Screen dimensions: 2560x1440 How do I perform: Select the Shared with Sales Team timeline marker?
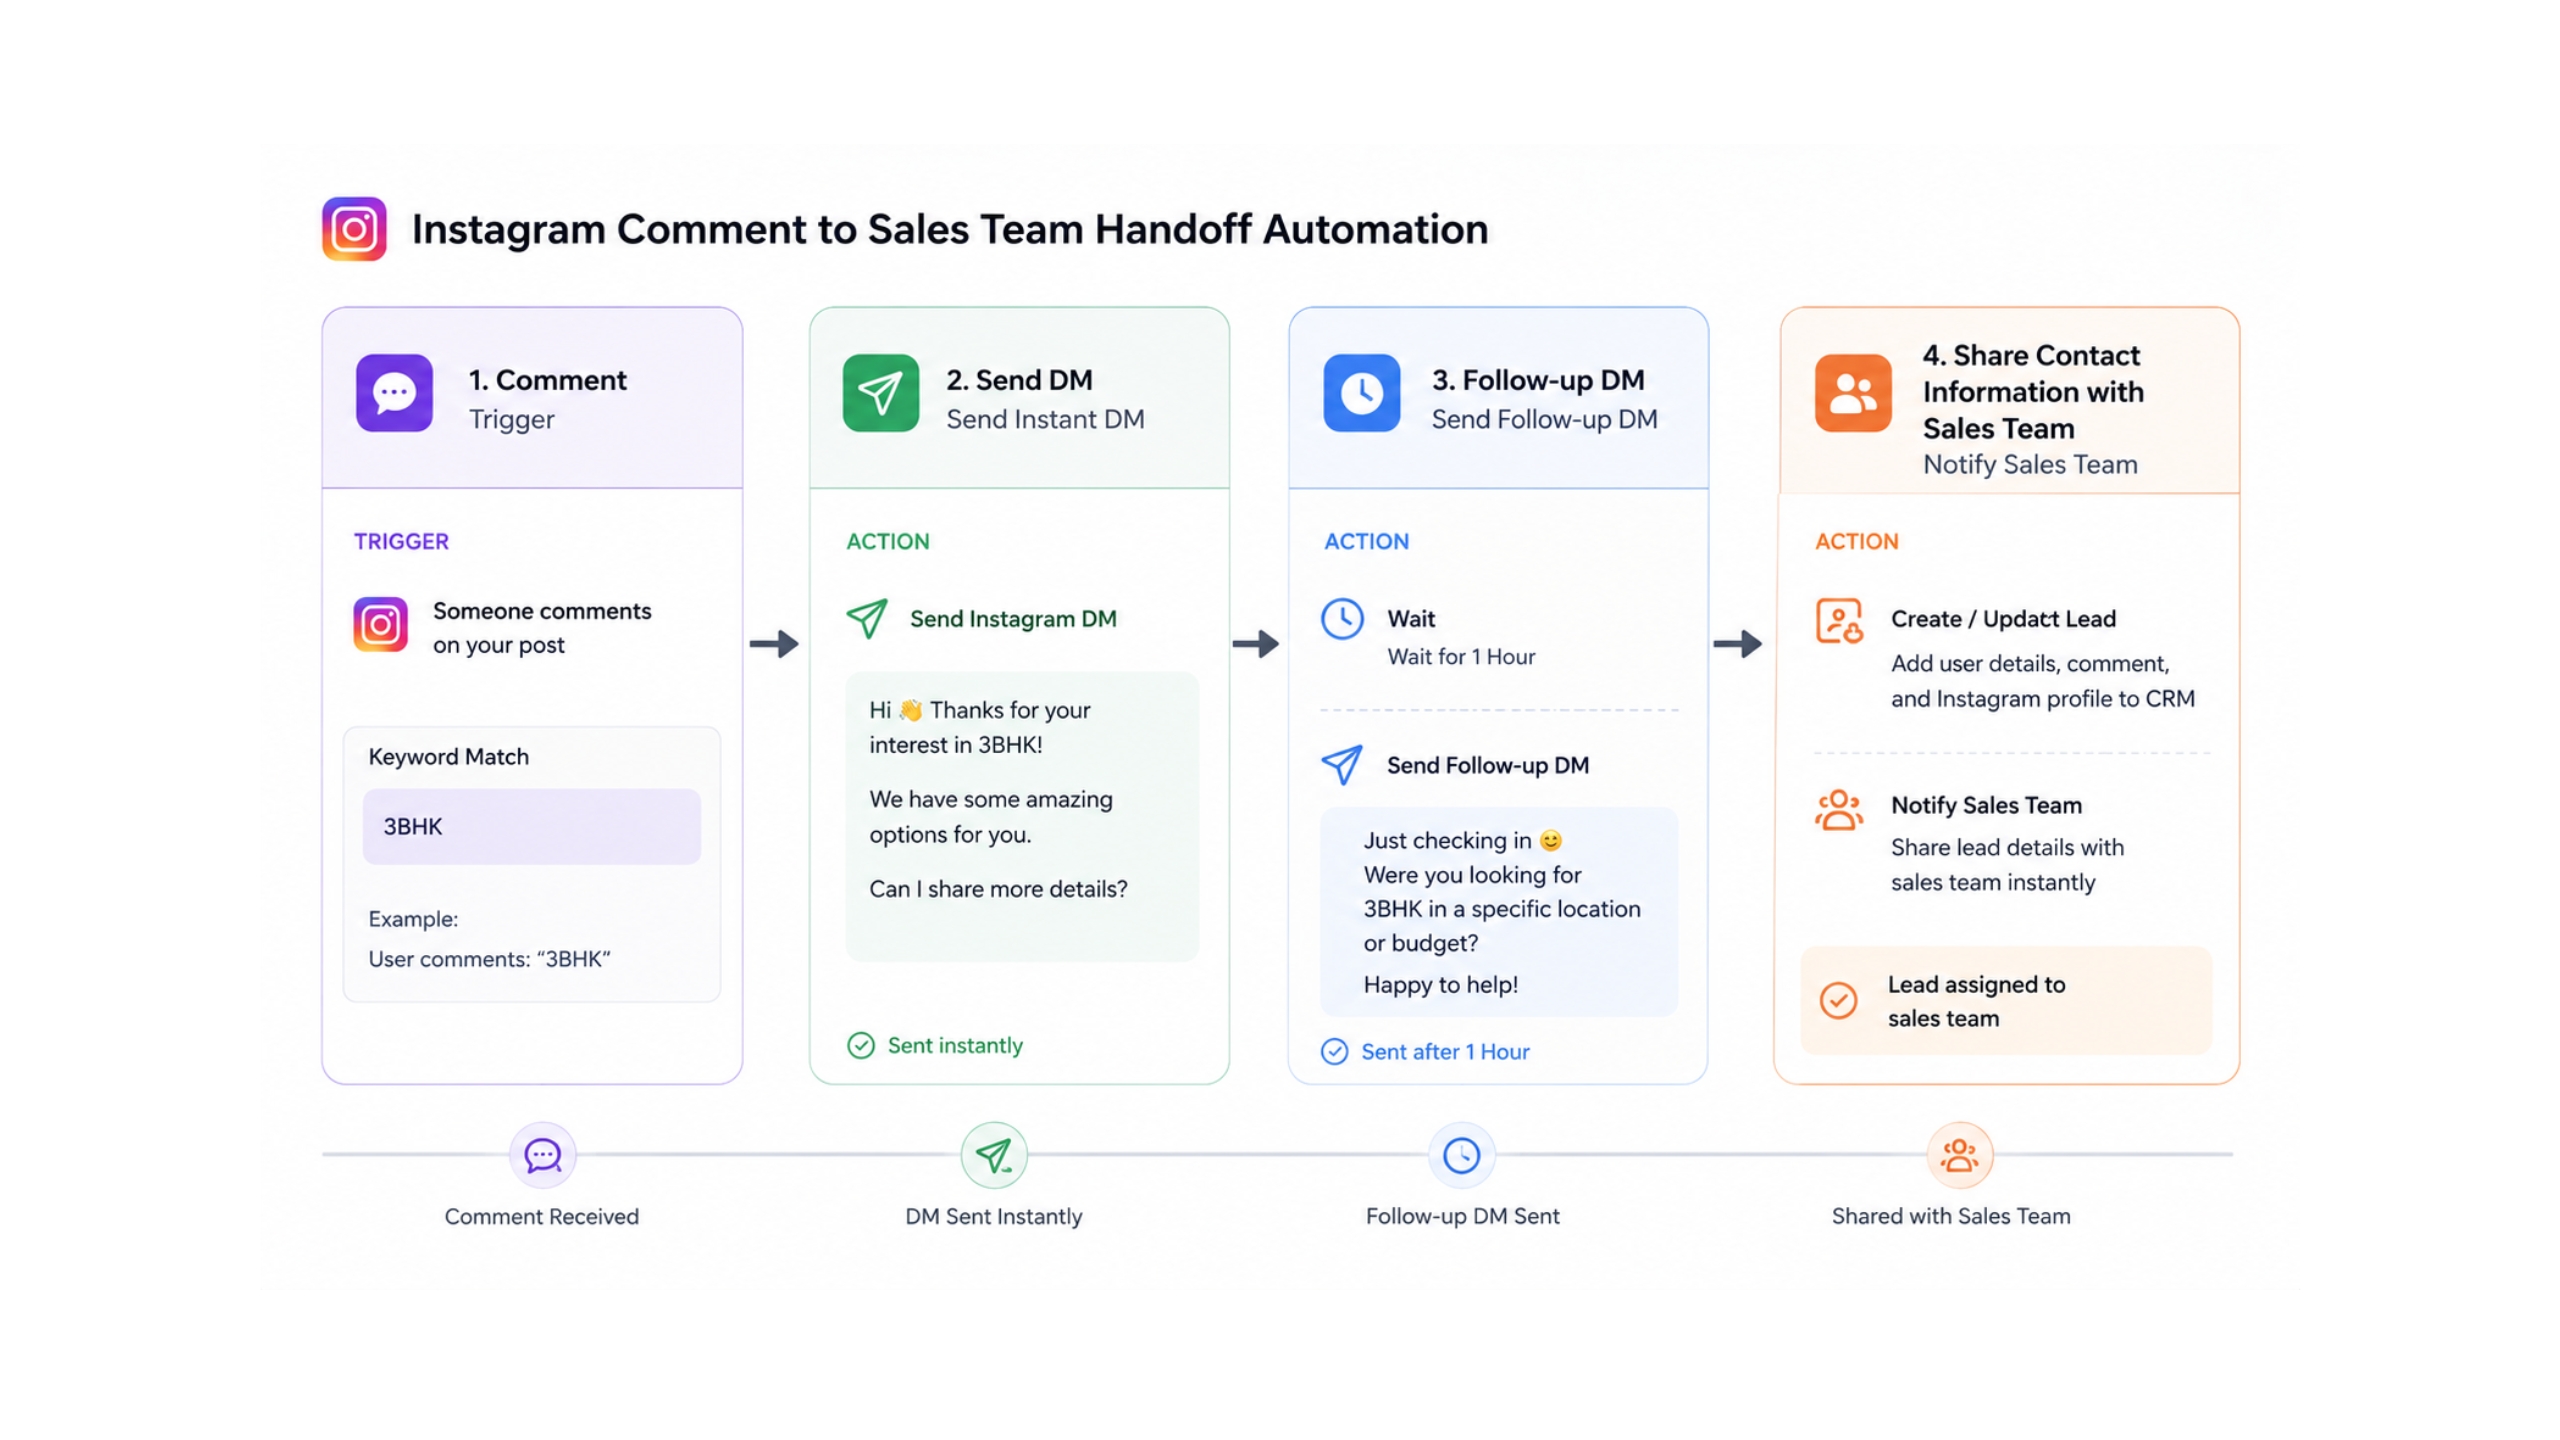[1959, 1155]
